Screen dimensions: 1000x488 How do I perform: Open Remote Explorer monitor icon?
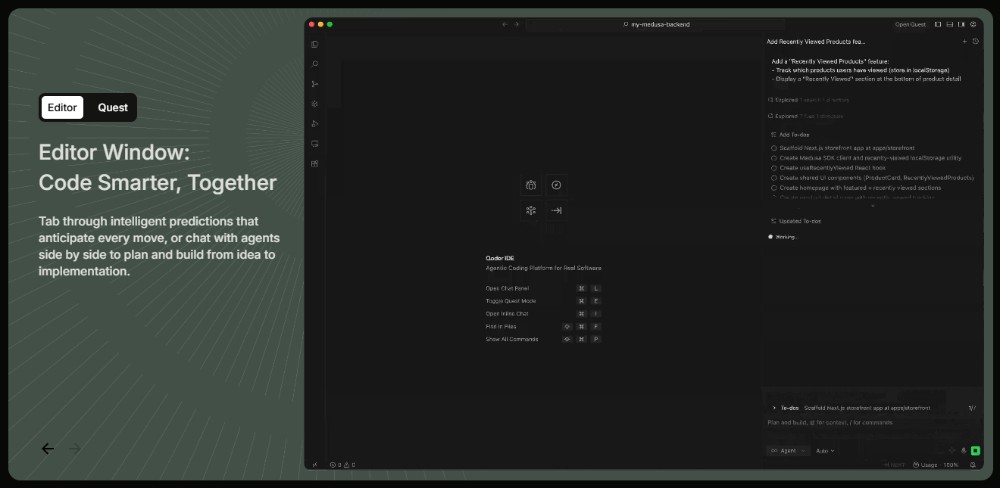(x=314, y=144)
